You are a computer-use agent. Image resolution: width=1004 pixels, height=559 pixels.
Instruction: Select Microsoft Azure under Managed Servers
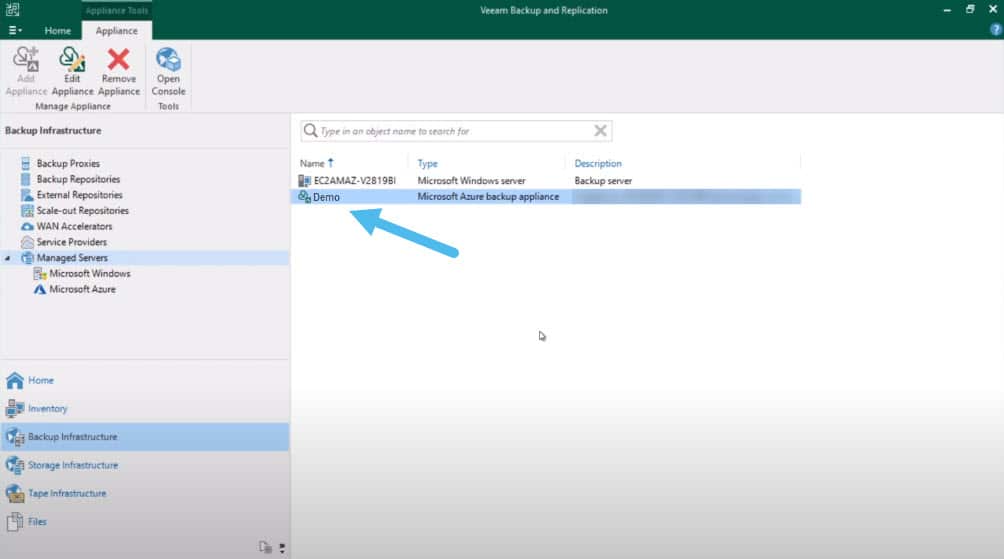pos(83,289)
